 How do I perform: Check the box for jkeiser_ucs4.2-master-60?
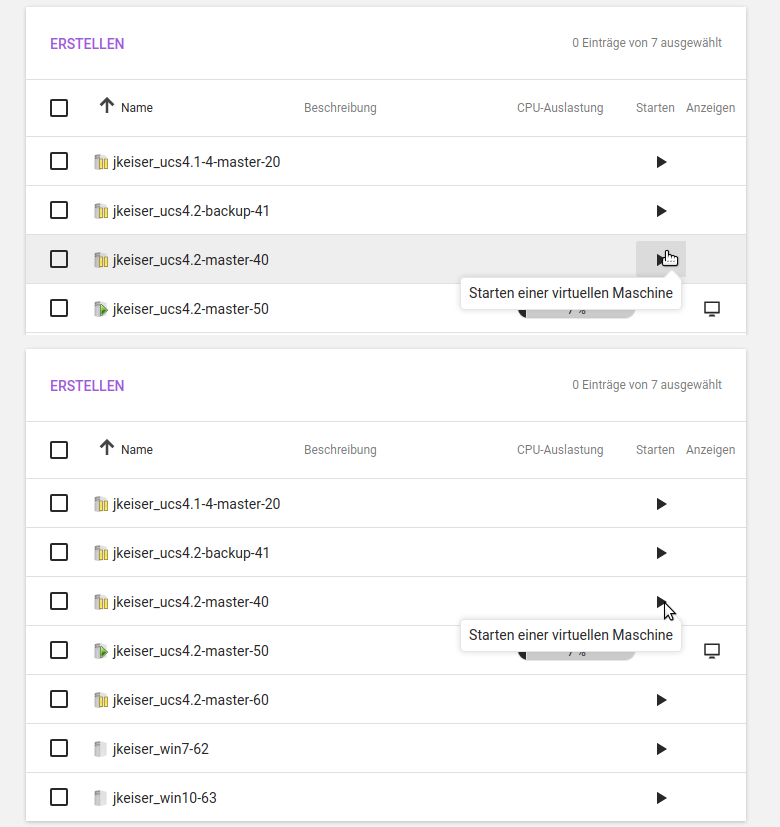point(59,699)
